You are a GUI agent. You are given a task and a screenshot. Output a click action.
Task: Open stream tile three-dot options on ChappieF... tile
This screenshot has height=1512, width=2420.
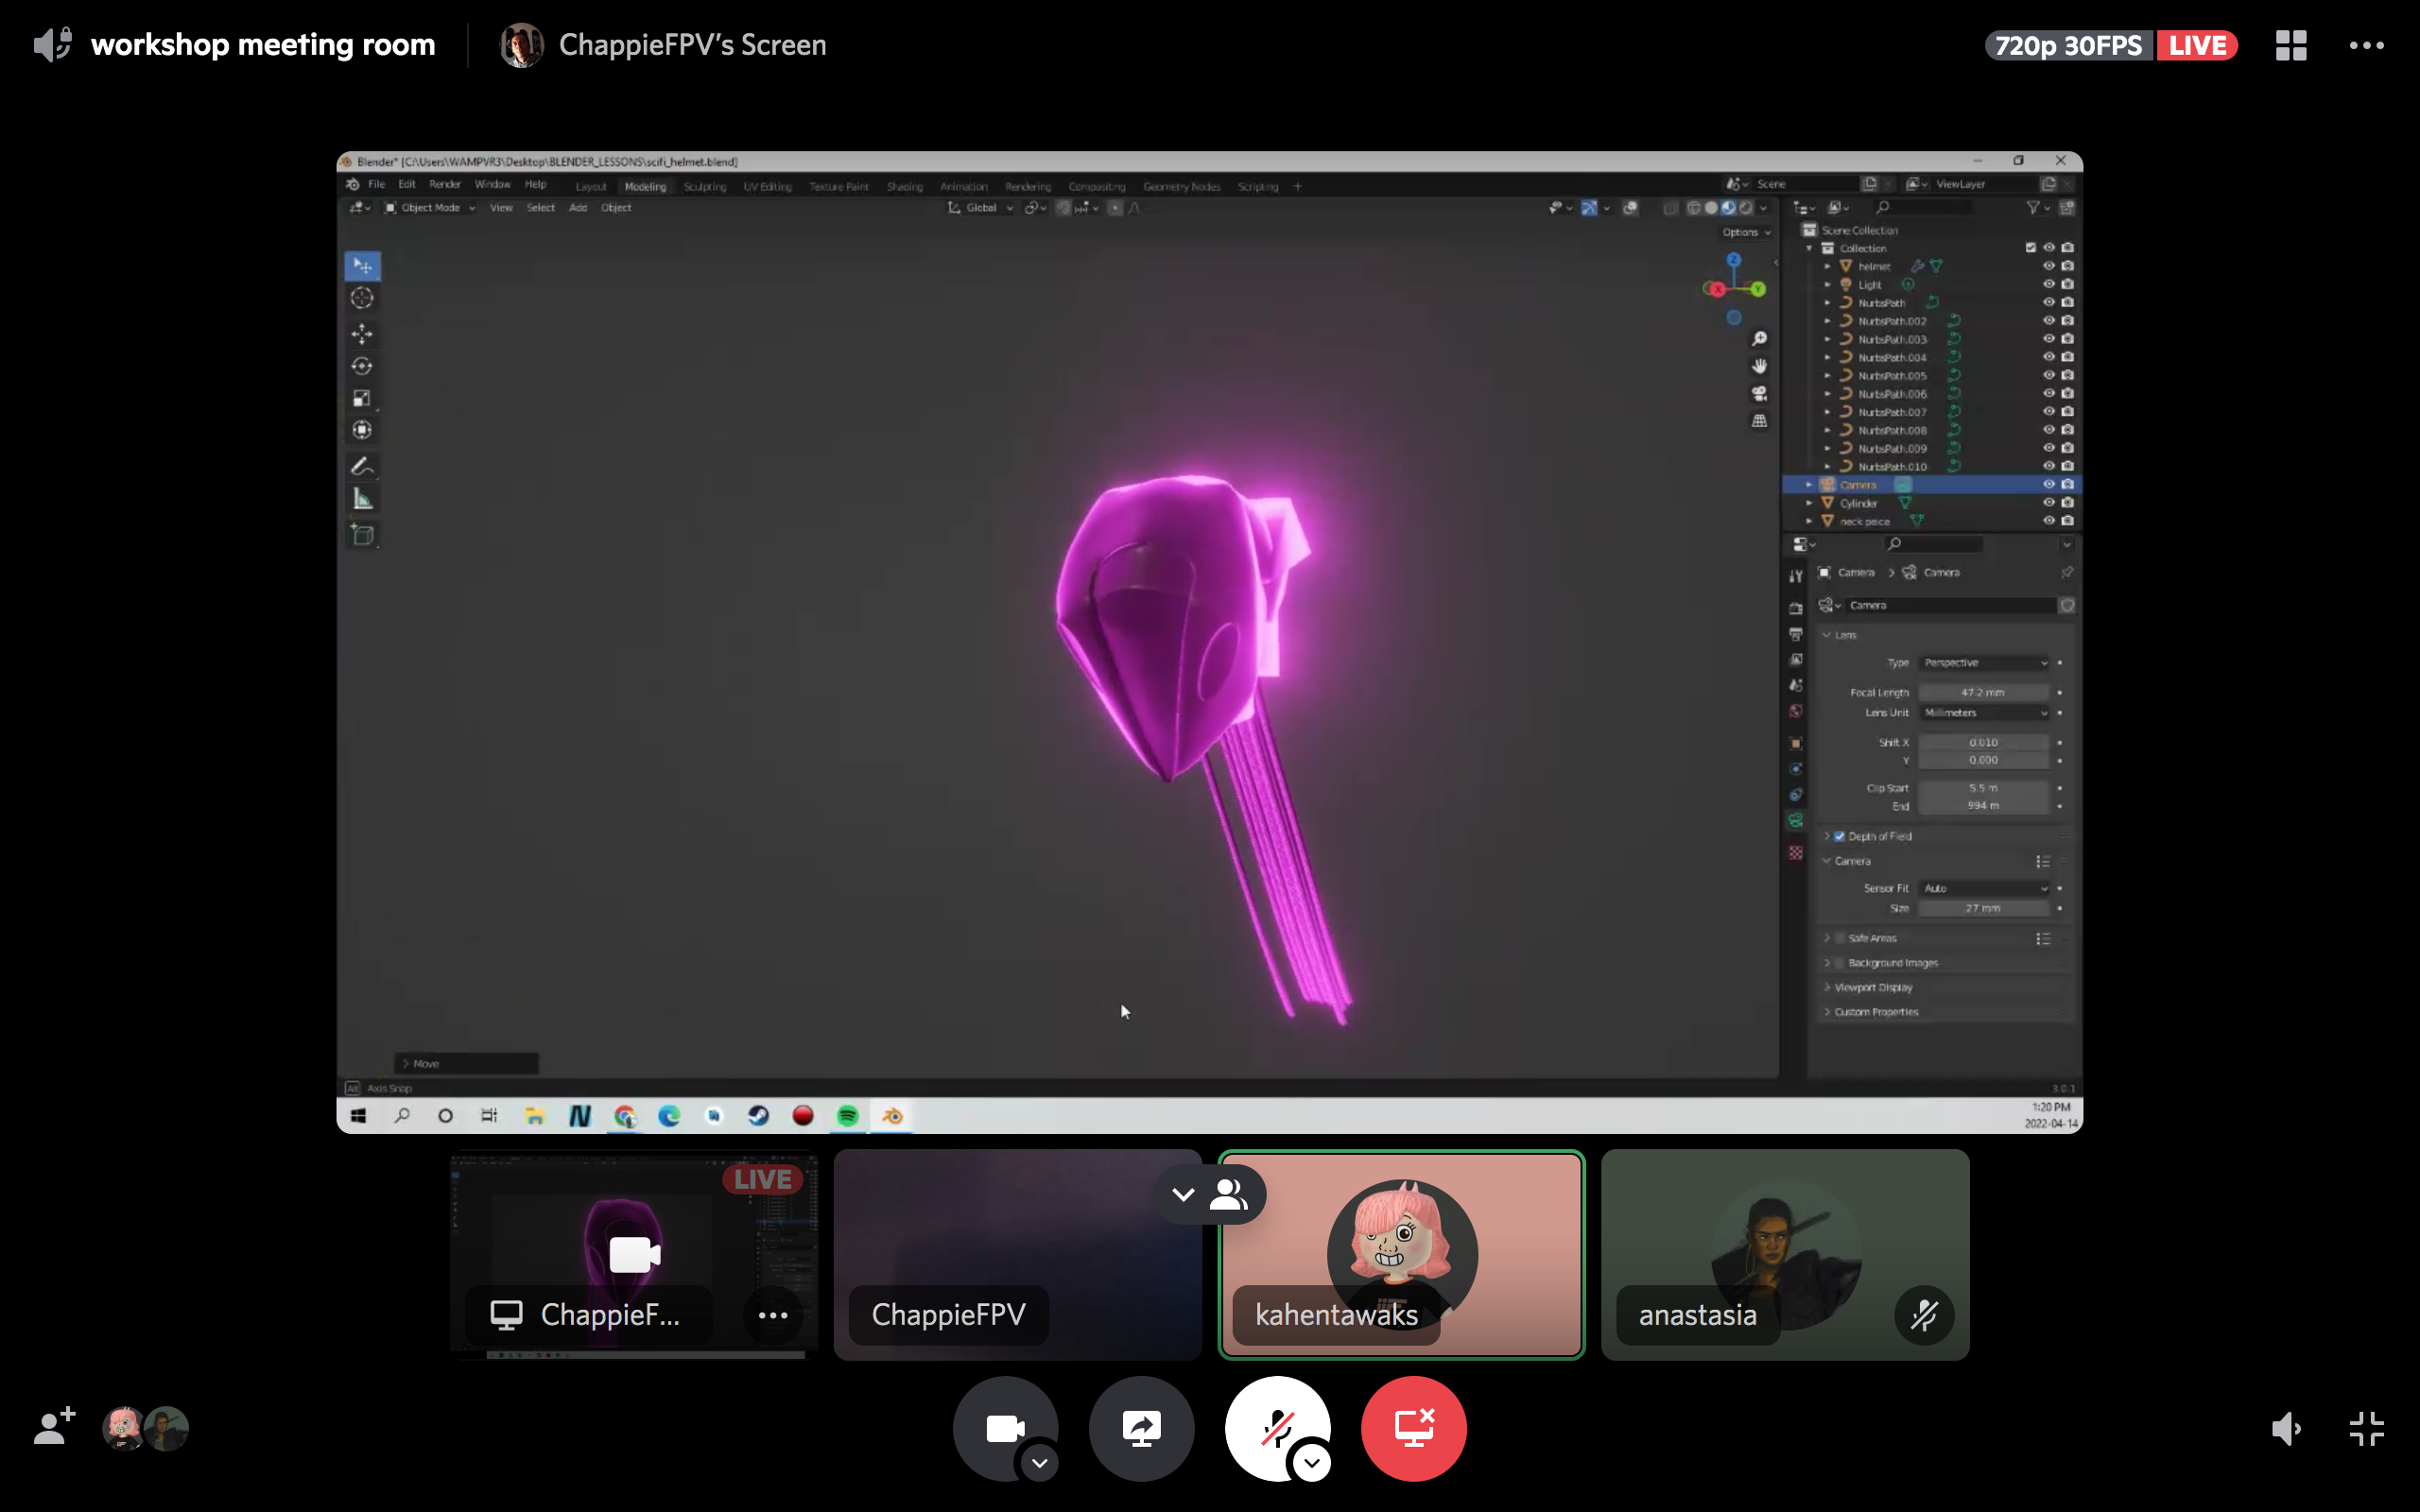point(773,1315)
